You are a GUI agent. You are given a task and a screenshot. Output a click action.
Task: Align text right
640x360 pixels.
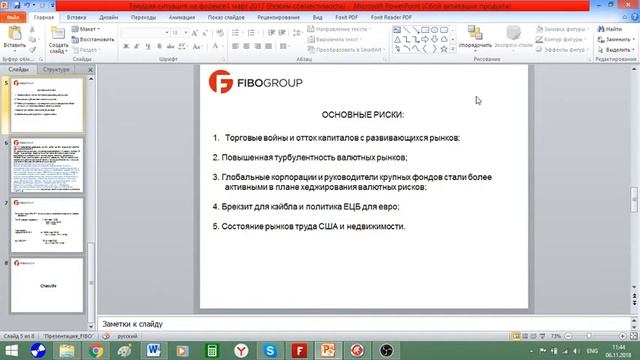(x=258, y=46)
